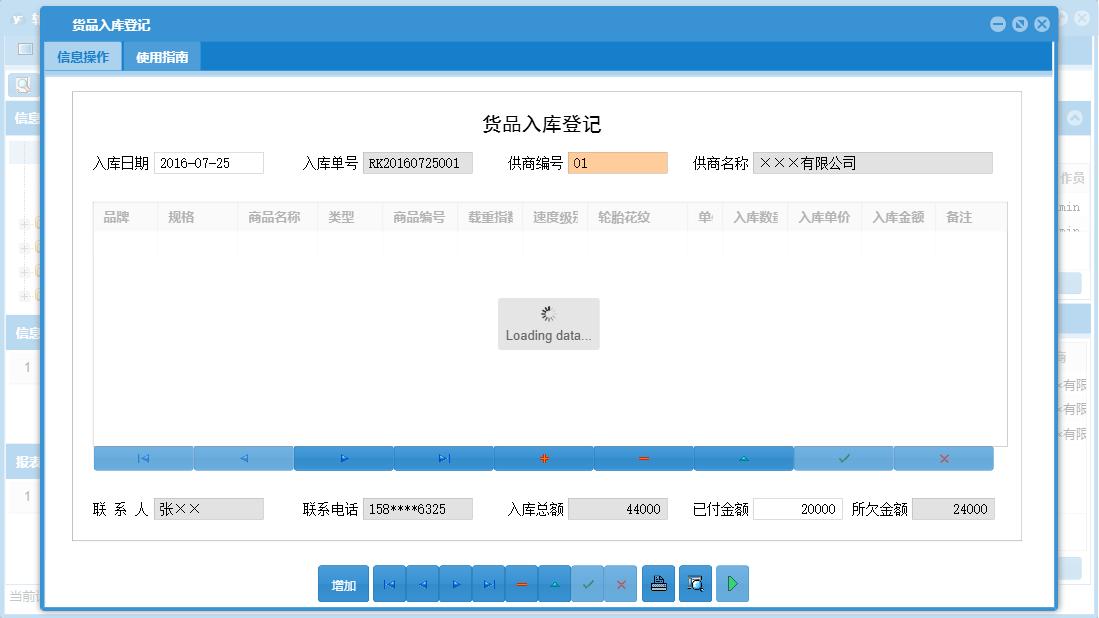
Task: Open print preview from the bottom toolbar
Action: tap(695, 583)
